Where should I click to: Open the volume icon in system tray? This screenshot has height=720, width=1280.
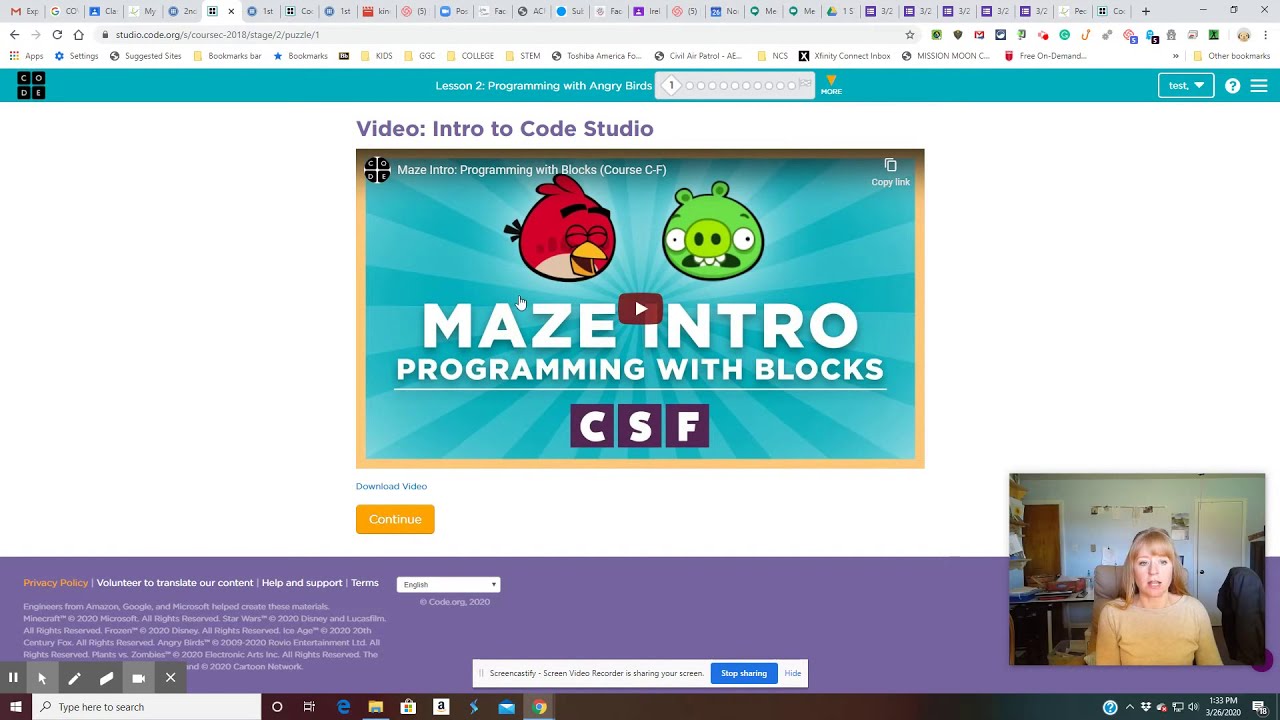tap(1193, 707)
